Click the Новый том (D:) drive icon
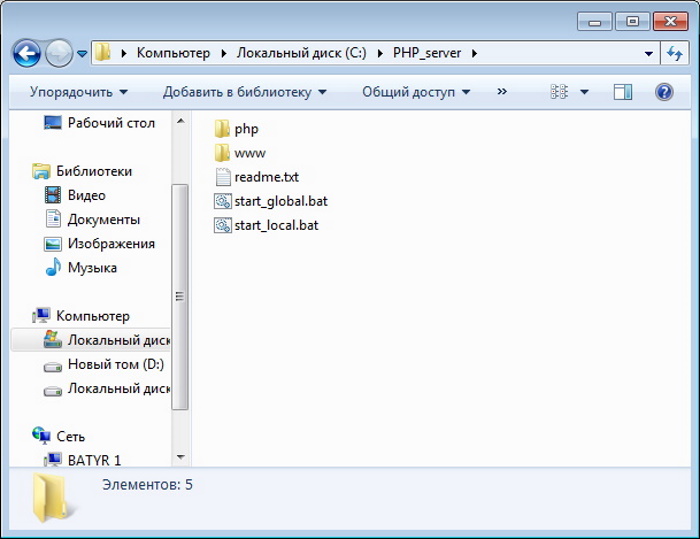The height and width of the screenshot is (539, 700). 53,367
